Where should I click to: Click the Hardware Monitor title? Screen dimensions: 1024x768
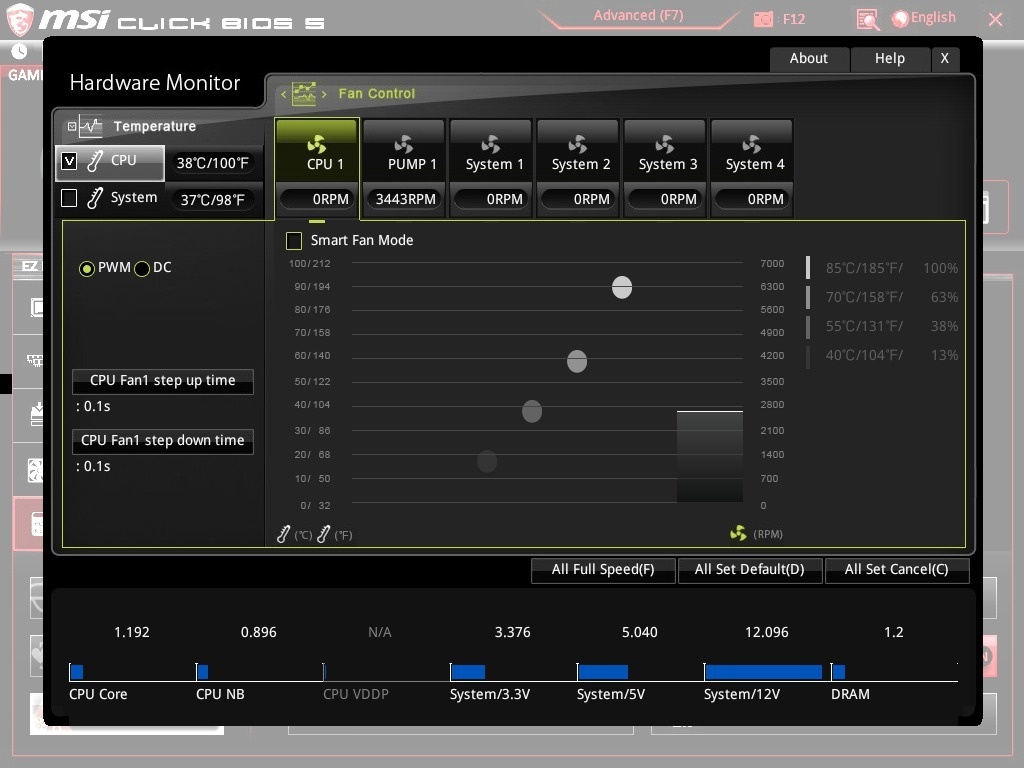[x=155, y=83]
